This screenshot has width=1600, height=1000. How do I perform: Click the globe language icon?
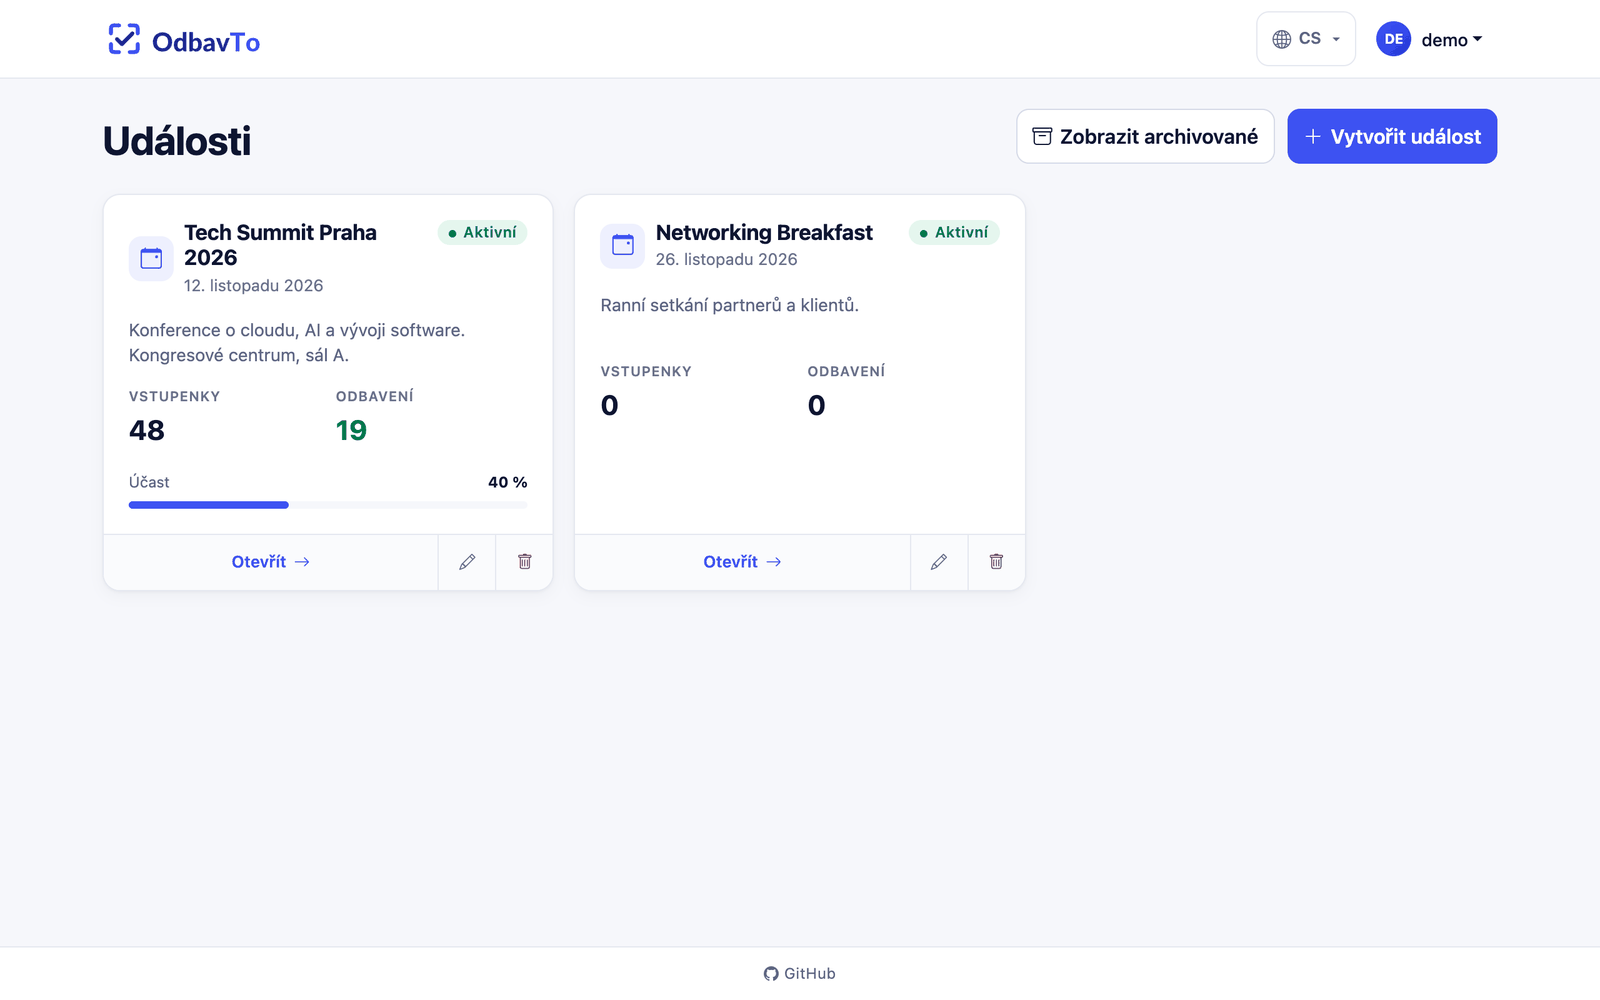1281,39
